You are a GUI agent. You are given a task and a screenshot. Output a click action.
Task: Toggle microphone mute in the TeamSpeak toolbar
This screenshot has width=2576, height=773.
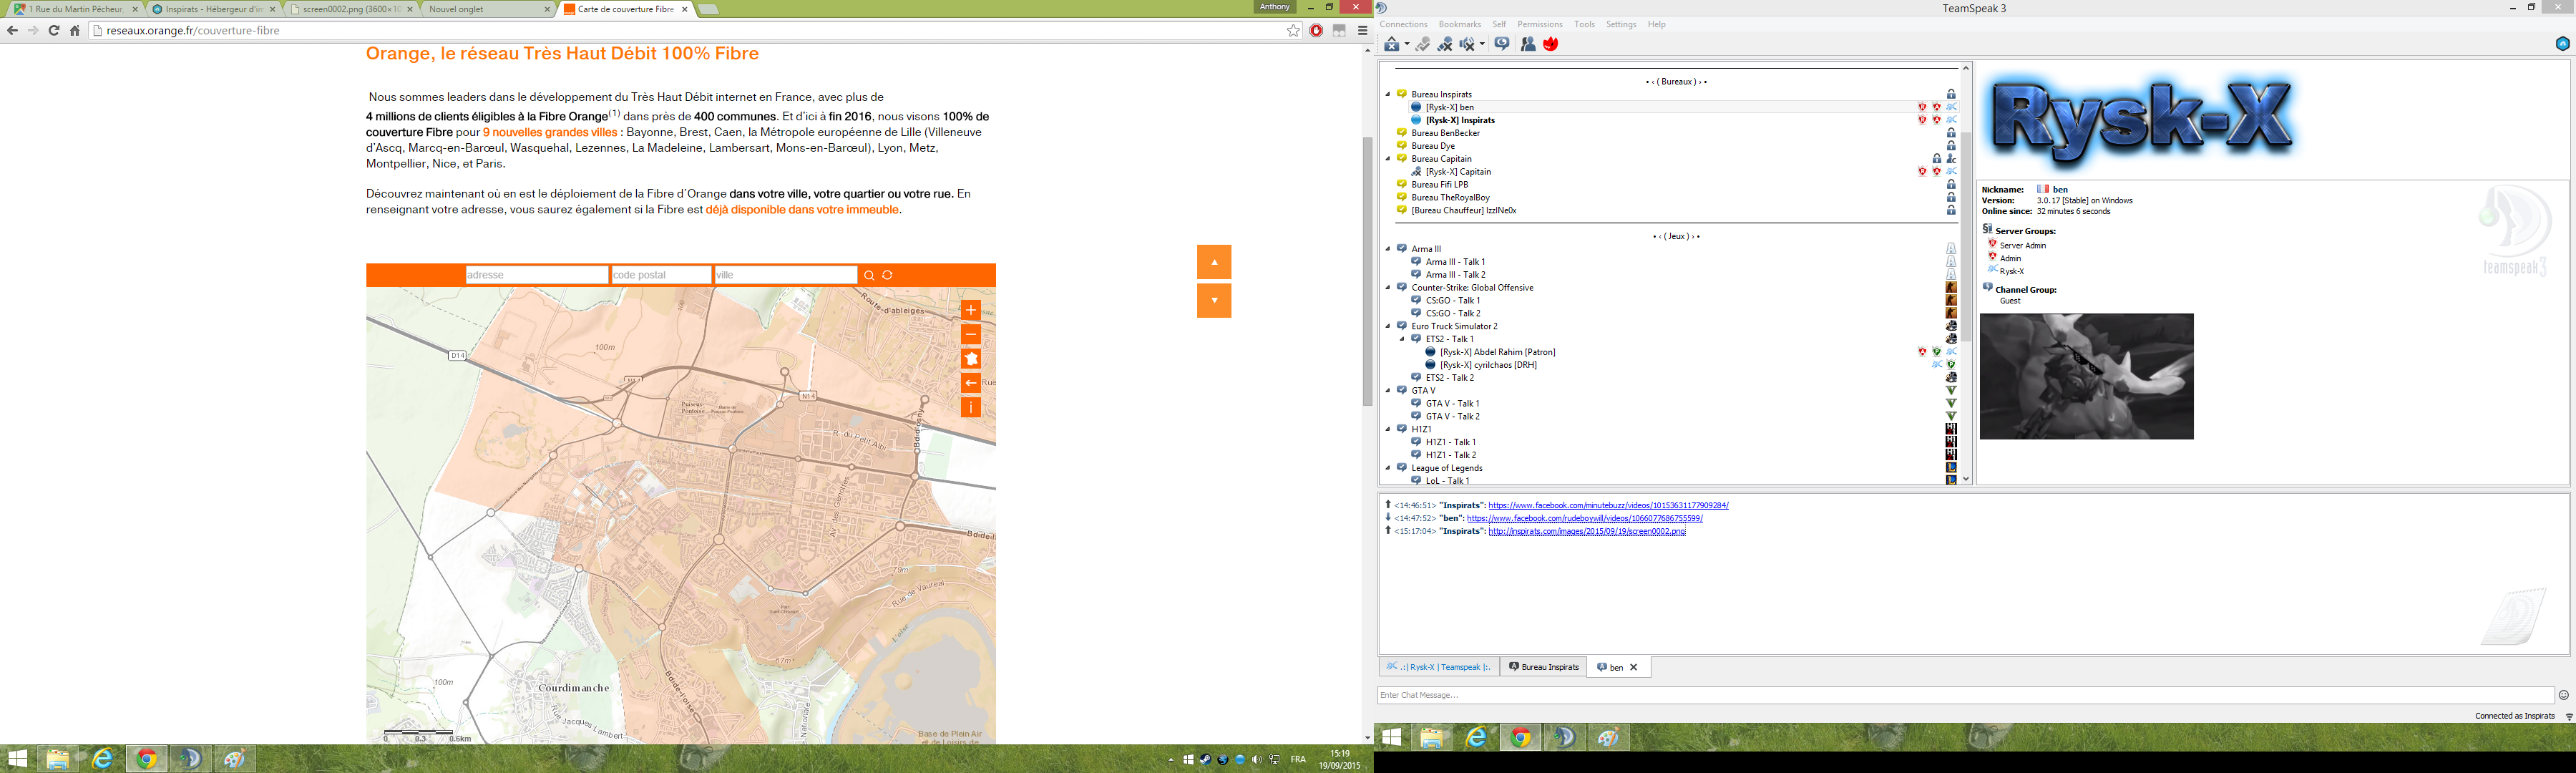(x=1446, y=44)
